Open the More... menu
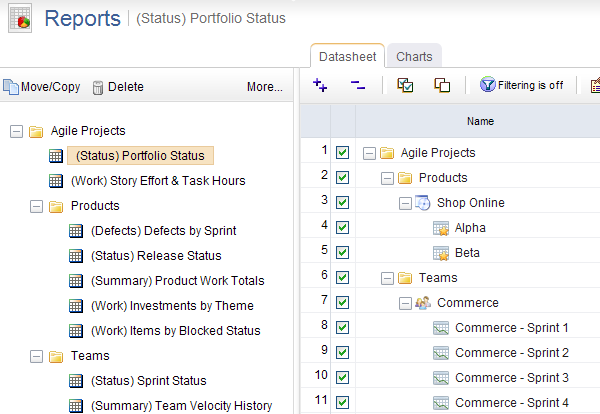Viewport: 600px width, 414px height. tap(265, 87)
